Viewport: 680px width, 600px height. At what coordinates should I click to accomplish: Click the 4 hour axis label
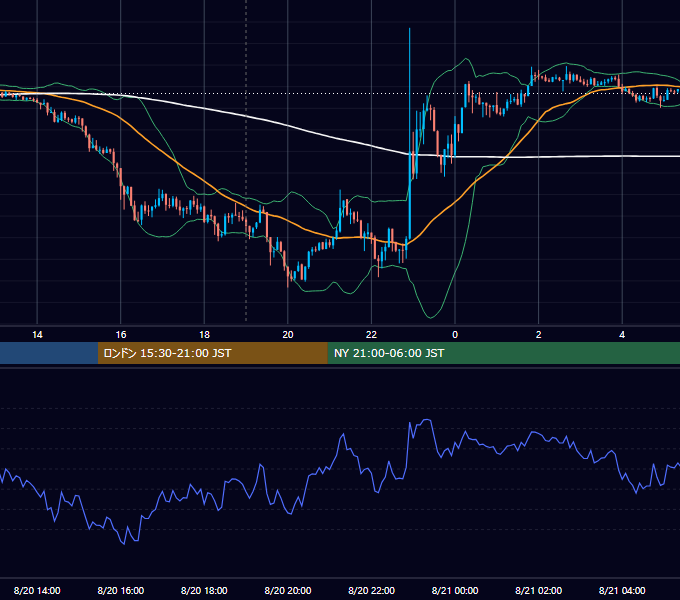(622, 335)
